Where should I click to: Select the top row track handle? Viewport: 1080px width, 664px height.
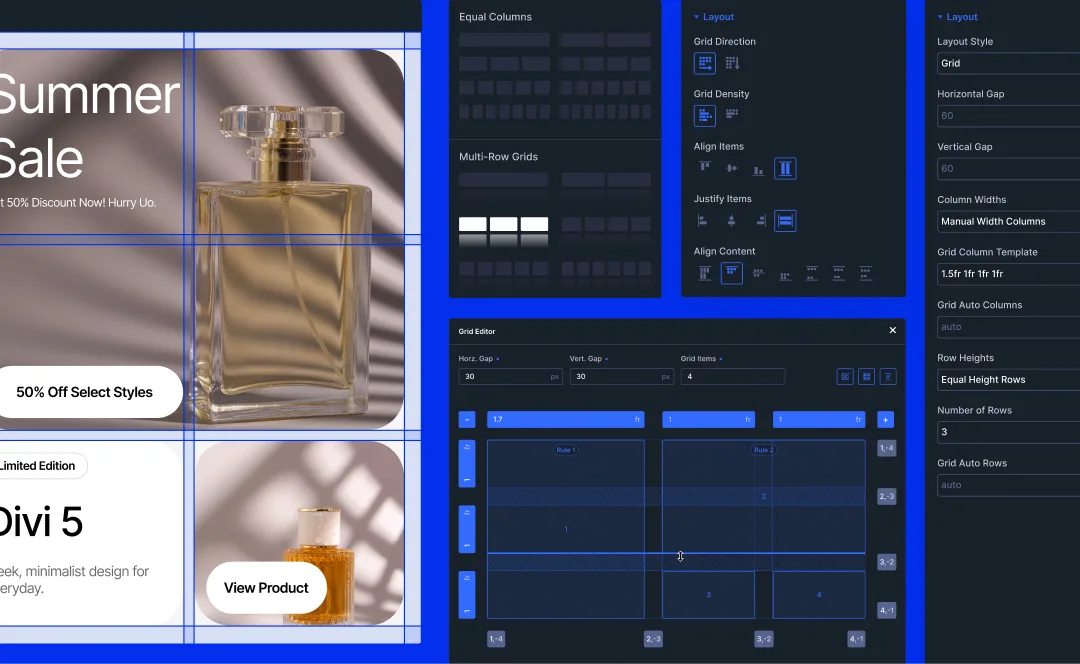tap(467, 464)
